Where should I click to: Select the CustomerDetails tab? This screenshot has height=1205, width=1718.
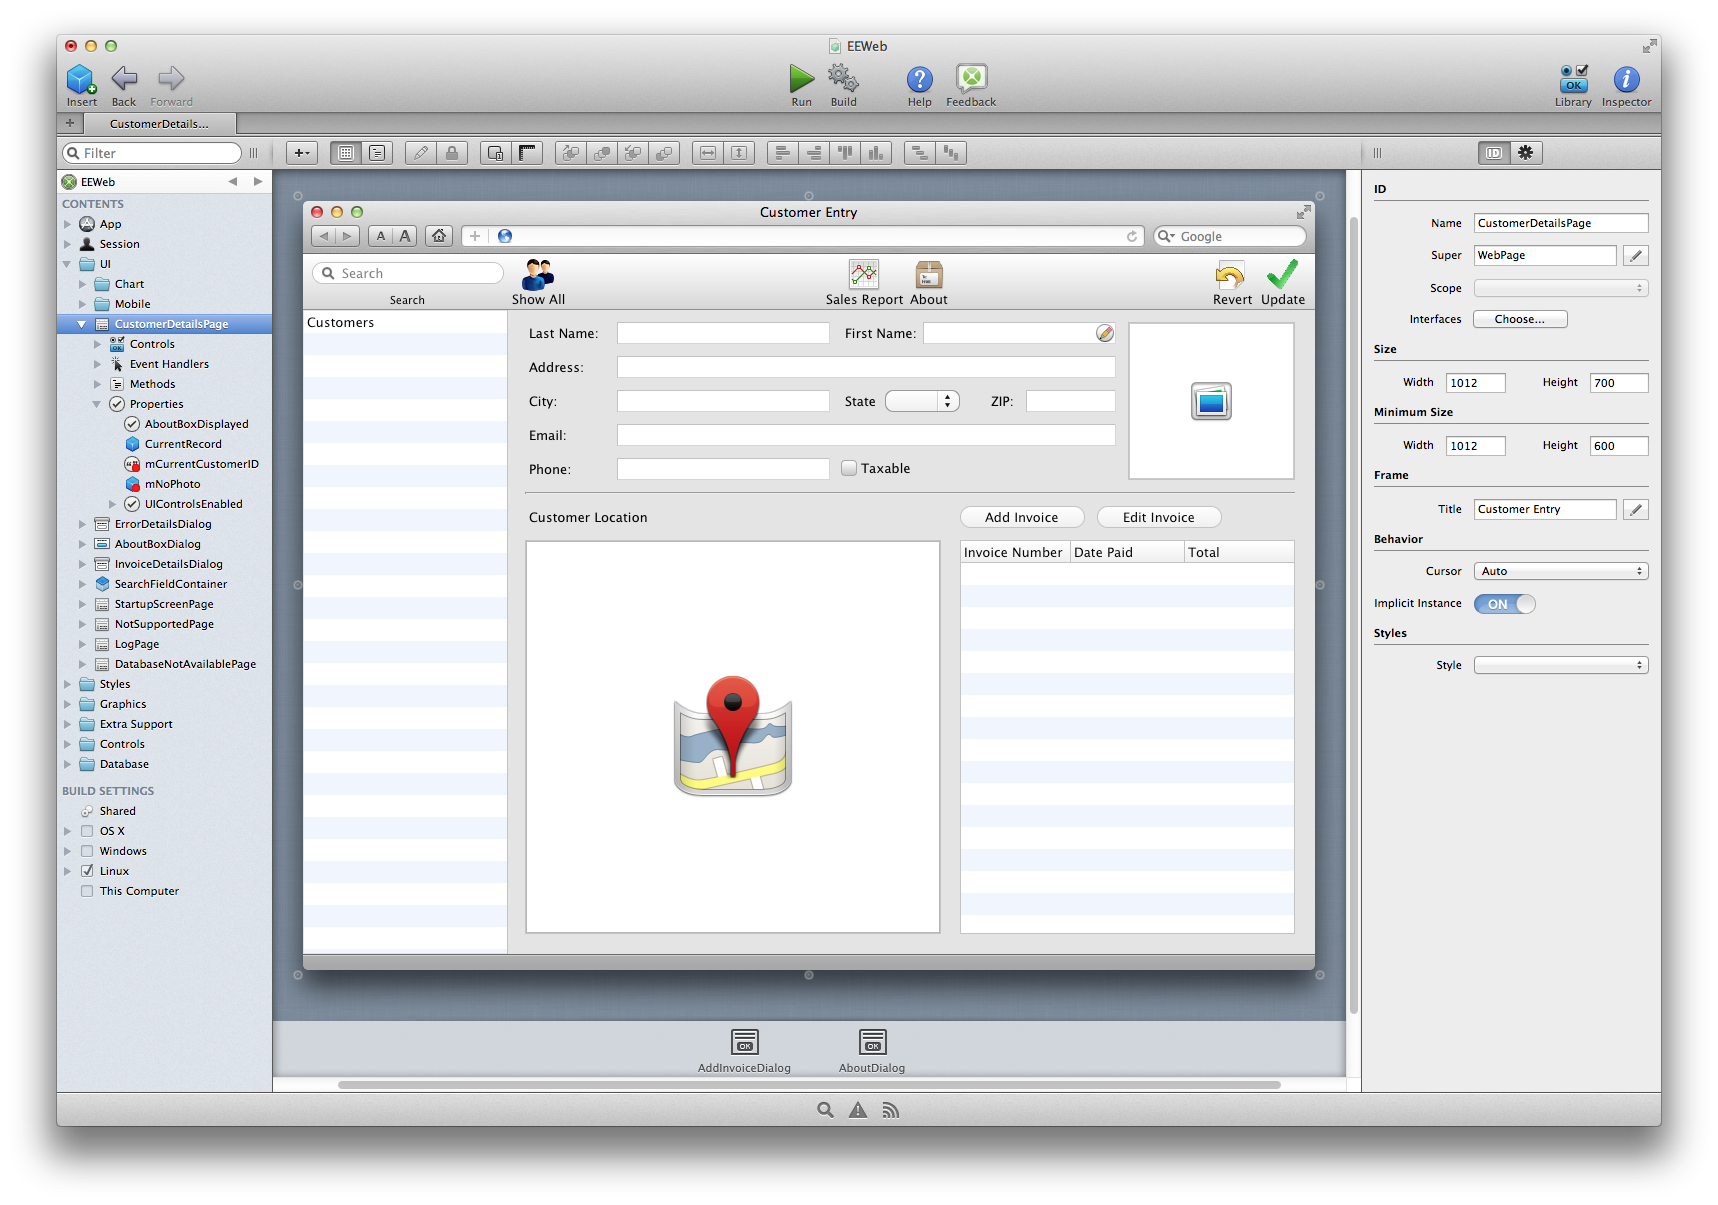click(160, 124)
